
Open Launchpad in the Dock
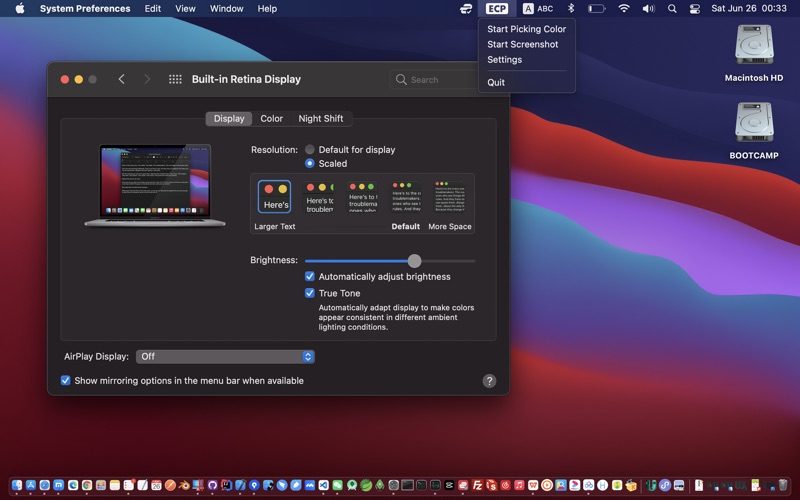pos(101,485)
